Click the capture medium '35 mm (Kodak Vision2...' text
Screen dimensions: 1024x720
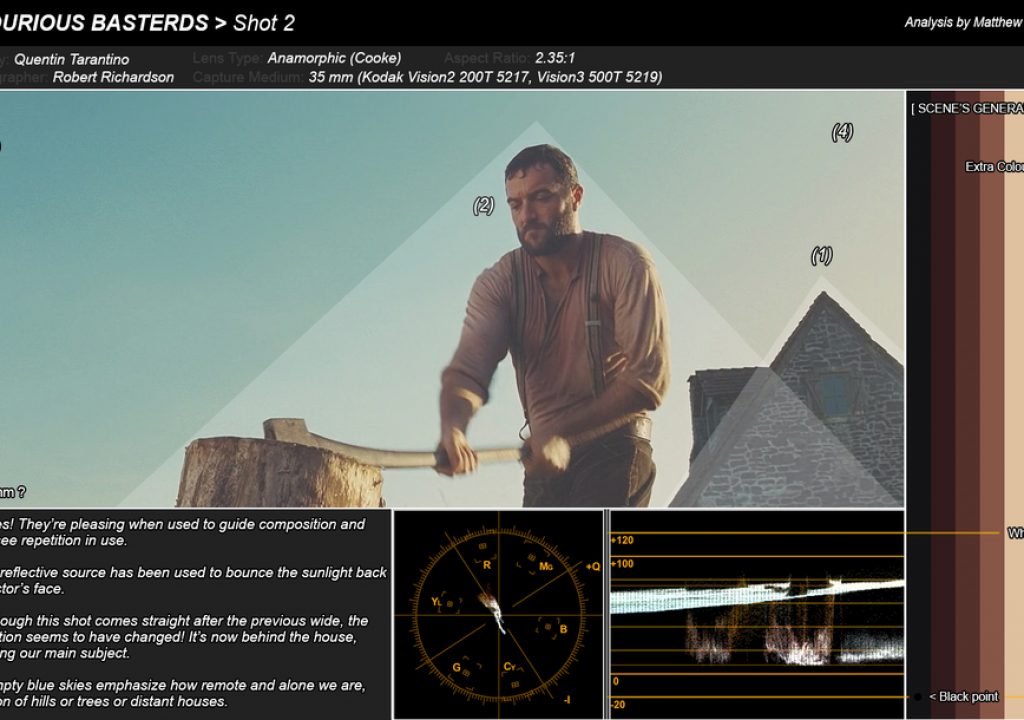(x=485, y=77)
